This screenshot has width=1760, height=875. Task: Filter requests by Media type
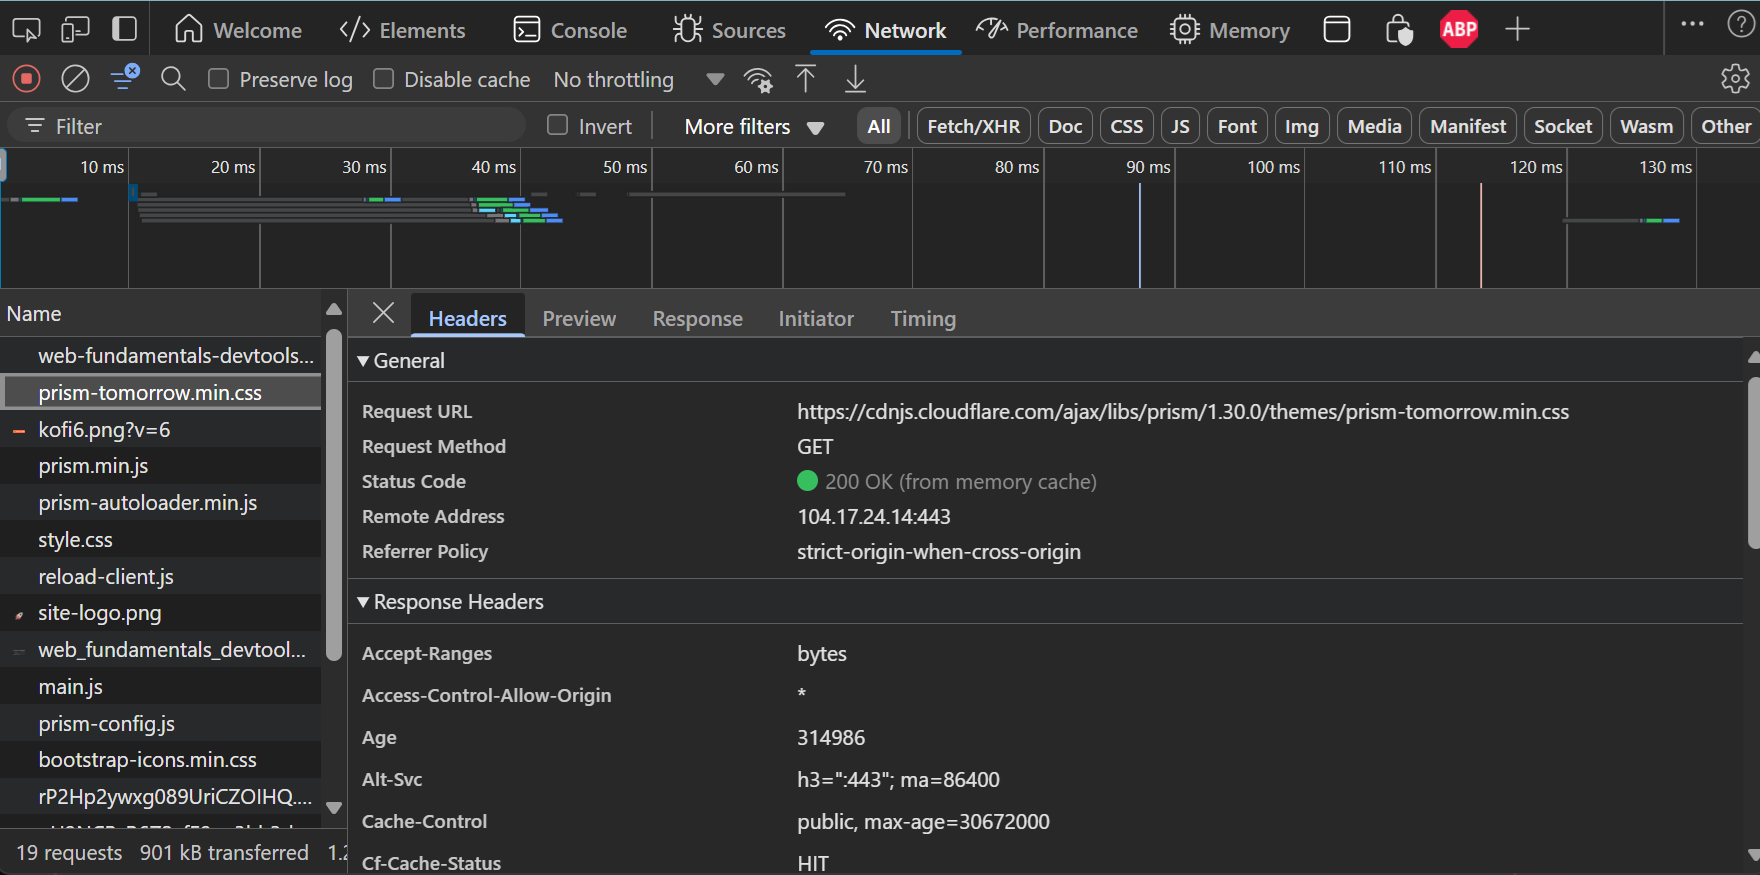1374,126
